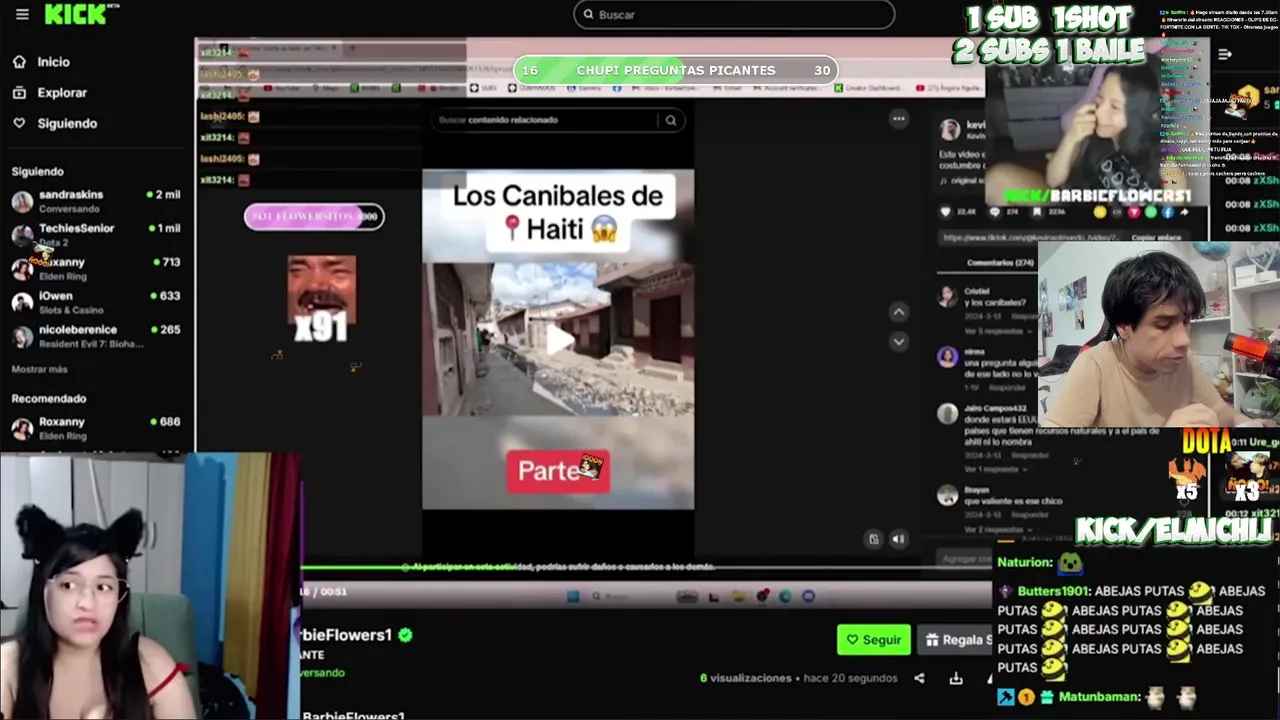
Task: Click the verified badge beside BarbieFlowers1
Action: click(x=405, y=635)
